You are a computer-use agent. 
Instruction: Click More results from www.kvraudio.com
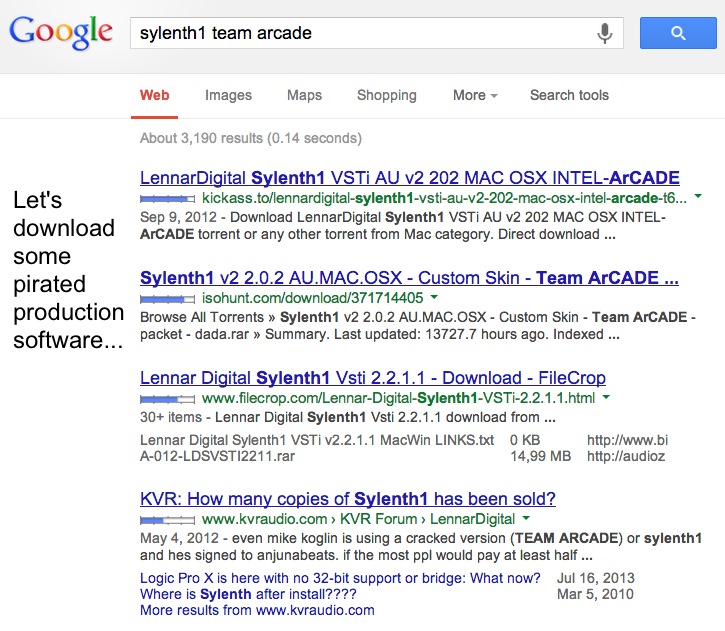[257, 610]
